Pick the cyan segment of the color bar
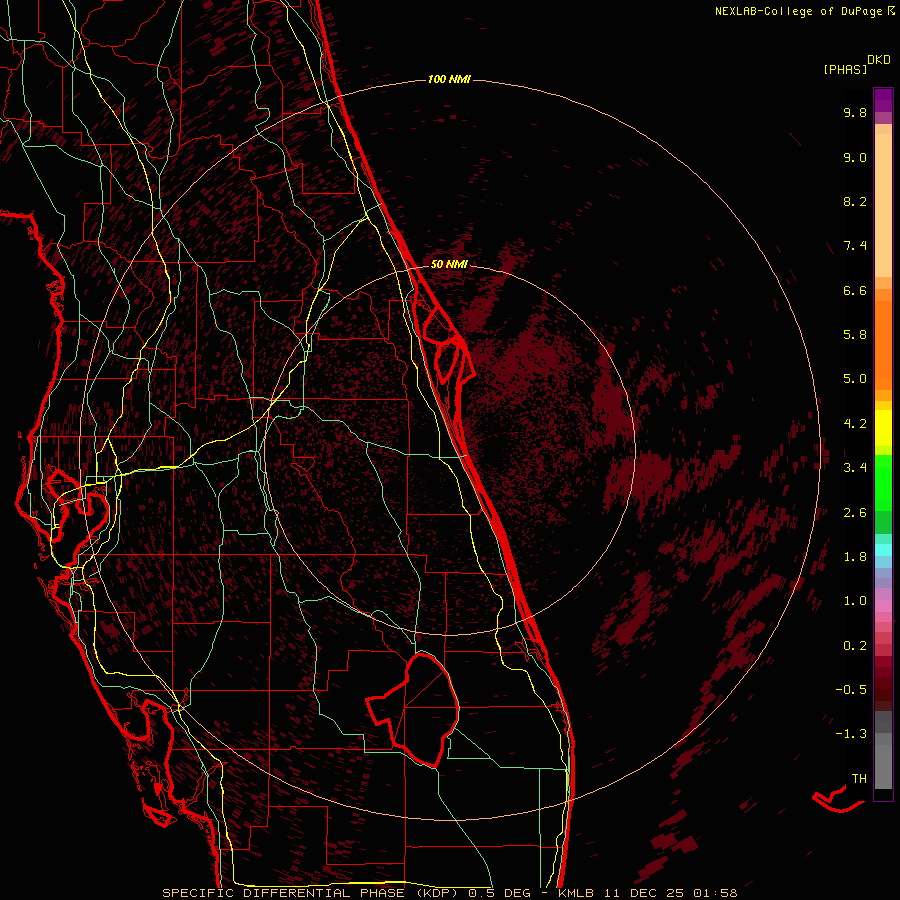900x900 pixels. tap(883, 549)
